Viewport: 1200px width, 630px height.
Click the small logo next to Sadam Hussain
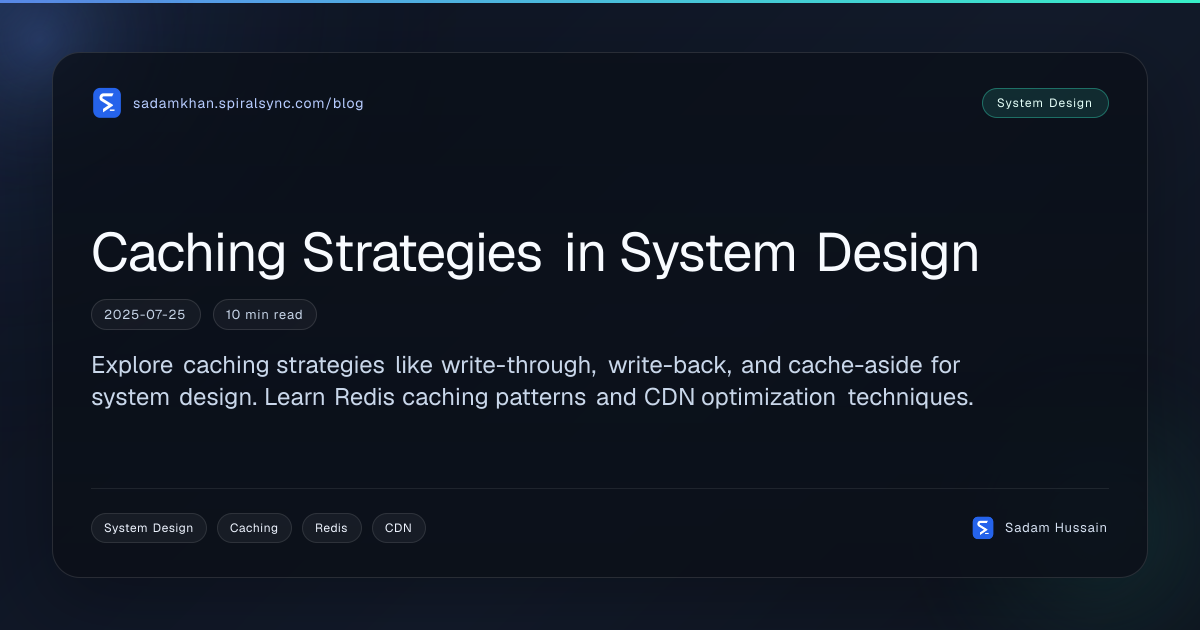tap(983, 528)
